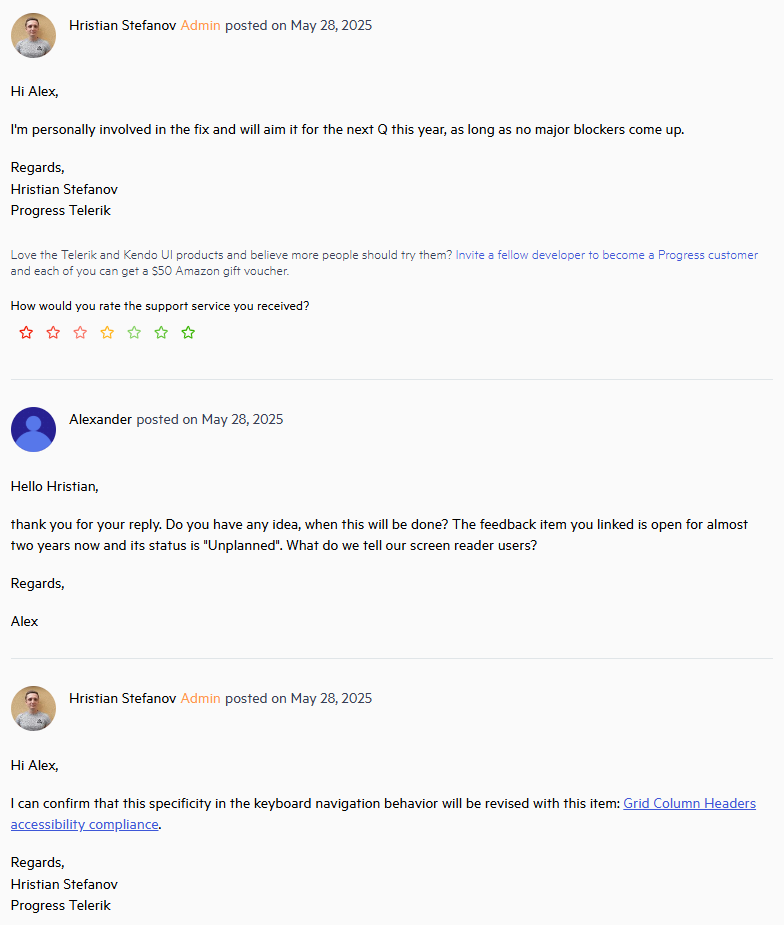Follow the 'Grid Column Headers' link
Screen dimensions: 784x925
690,803
